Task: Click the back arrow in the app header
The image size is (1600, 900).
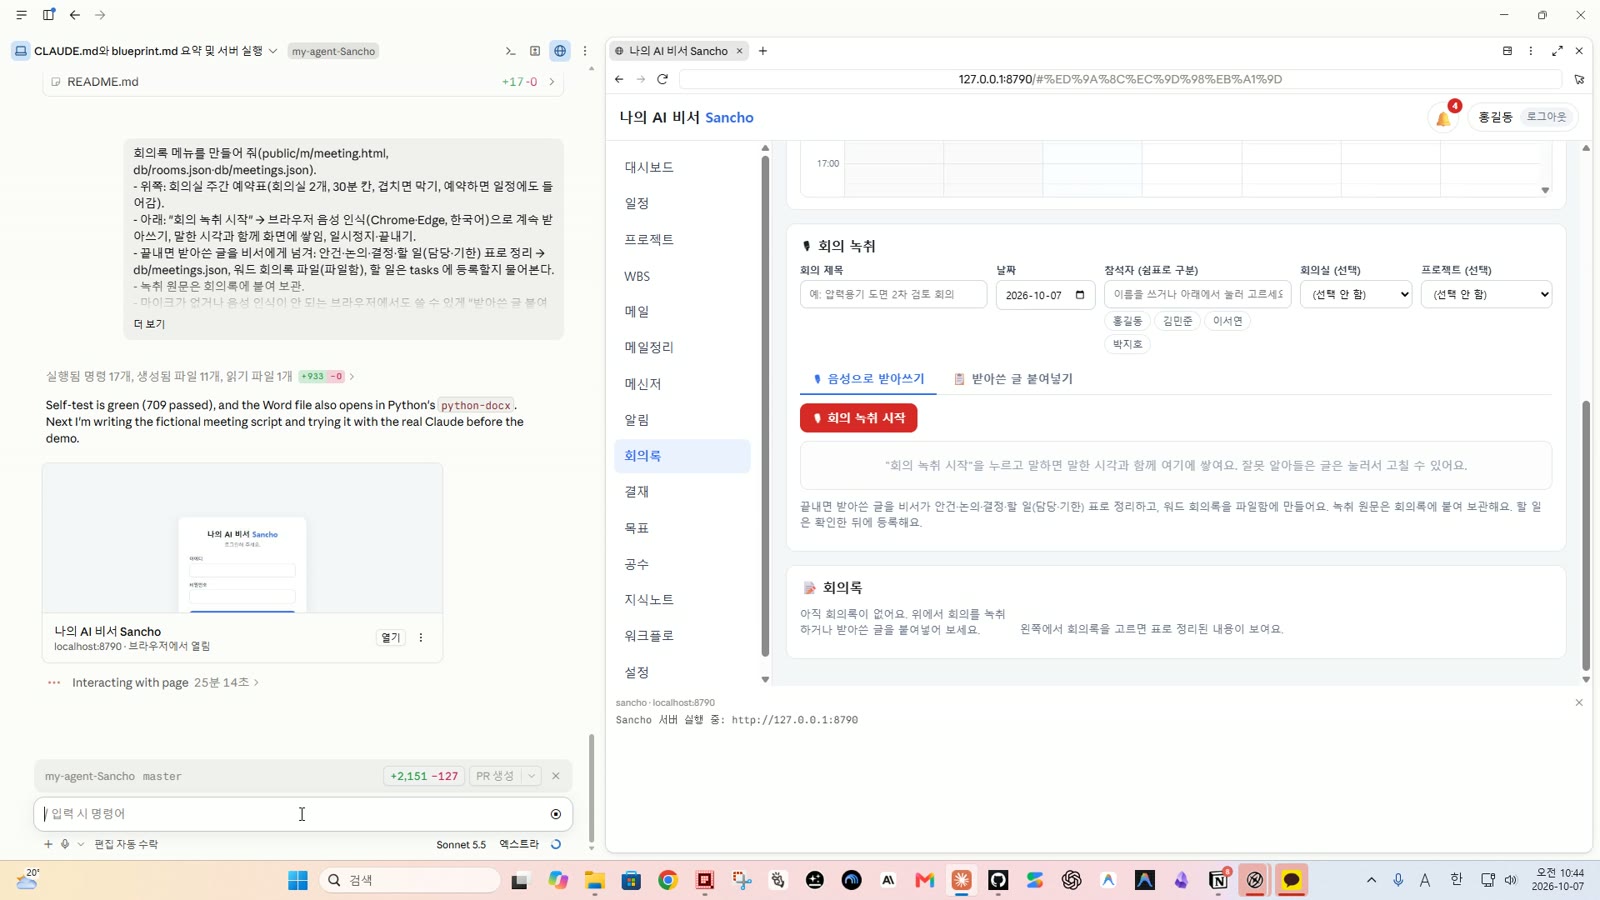Action: pyautogui.click(x=75, y=15)
